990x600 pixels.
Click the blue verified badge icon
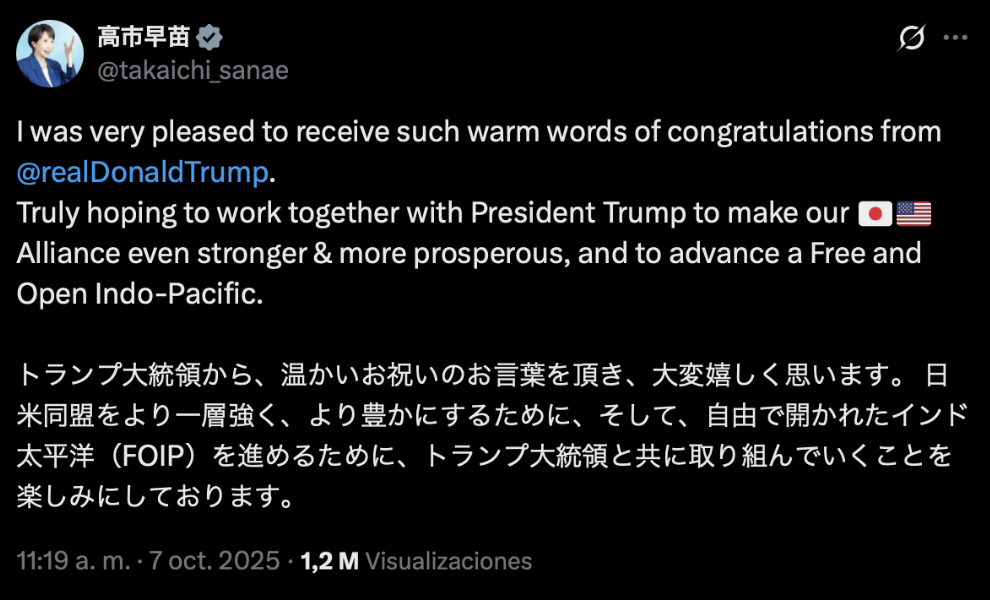[x=209, y=39]
